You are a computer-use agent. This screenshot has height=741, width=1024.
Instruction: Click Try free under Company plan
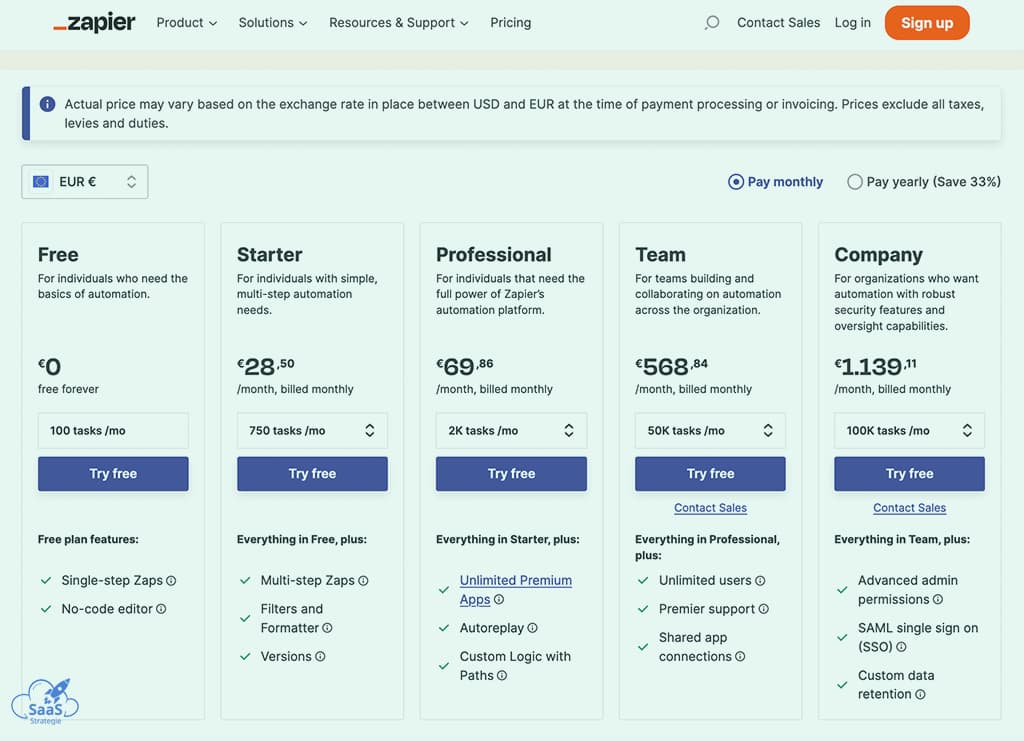910,473
